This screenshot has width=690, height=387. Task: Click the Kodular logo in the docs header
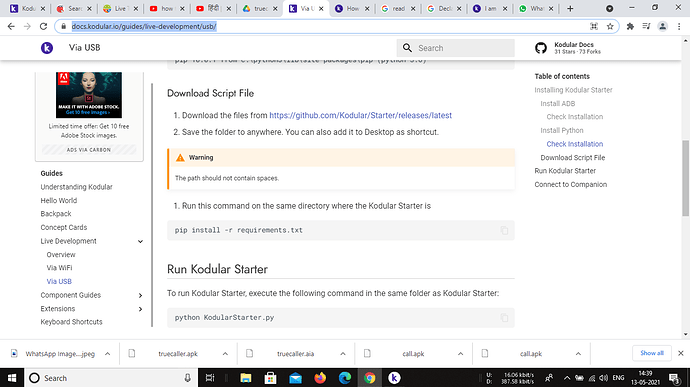point(47,48)
